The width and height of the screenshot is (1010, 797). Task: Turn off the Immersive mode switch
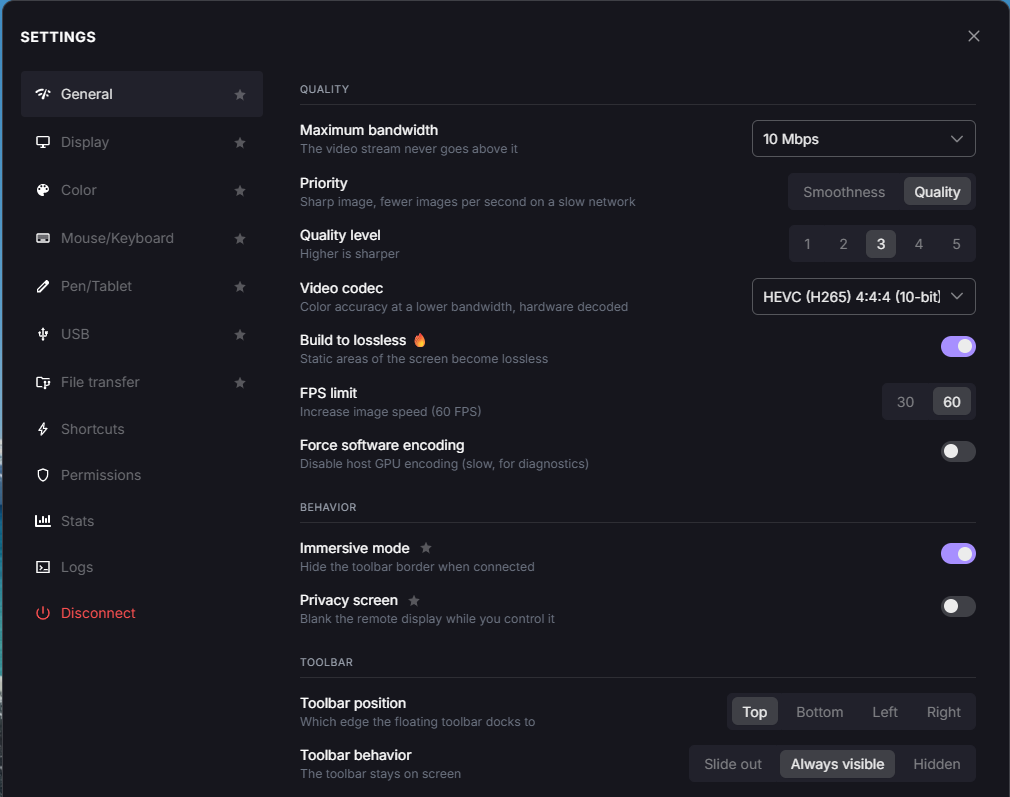(x=958, y=553)
